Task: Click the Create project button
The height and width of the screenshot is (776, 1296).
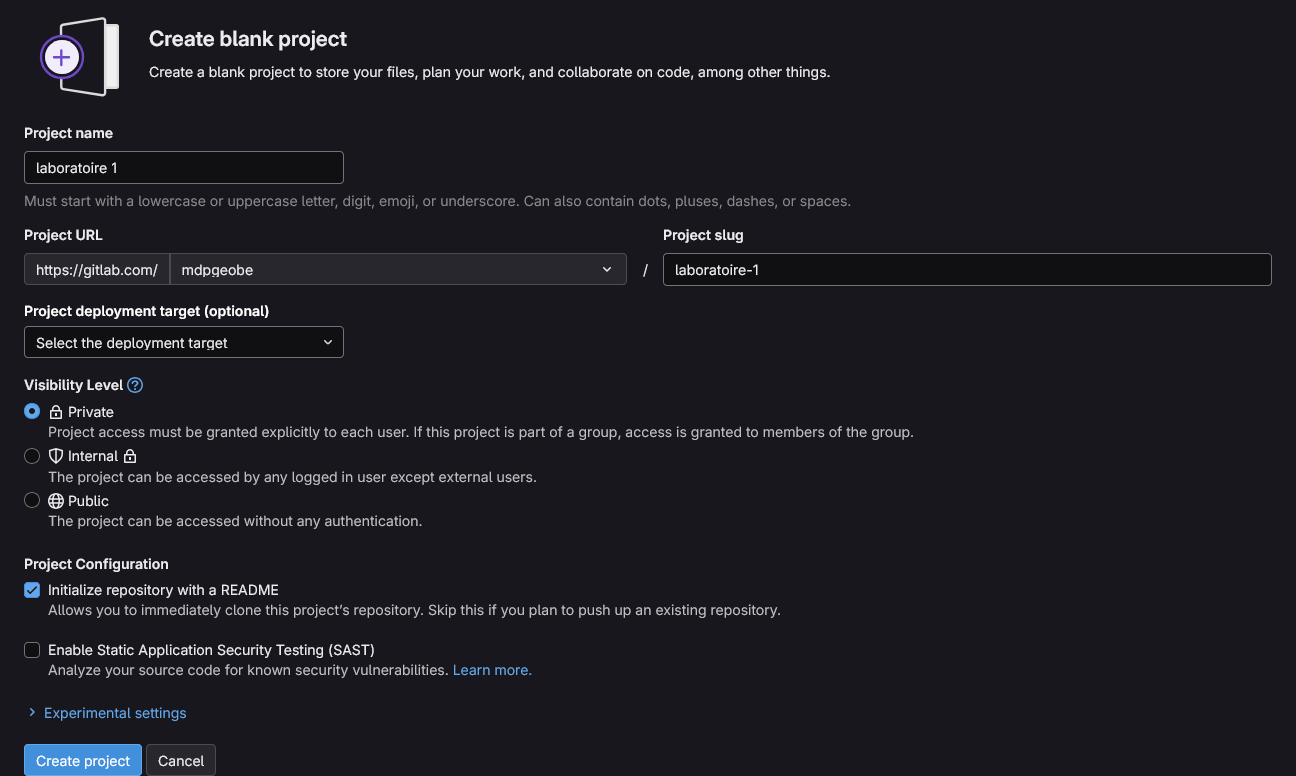Action: (x=83, y=761)
